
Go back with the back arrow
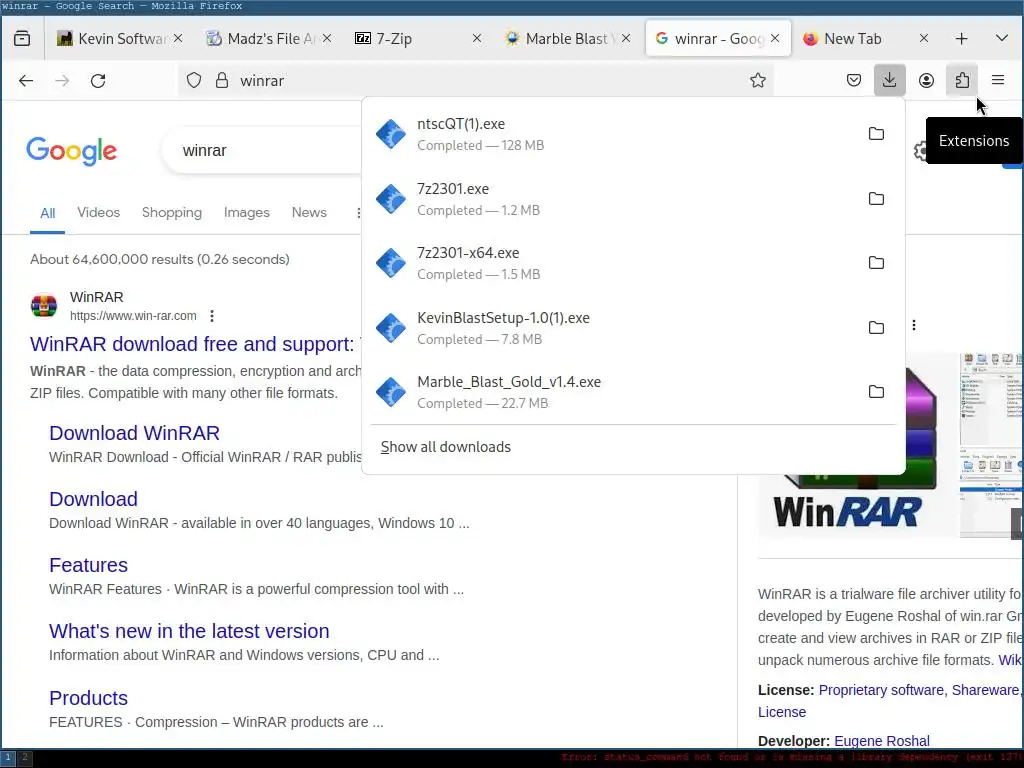tap(26, 80)
